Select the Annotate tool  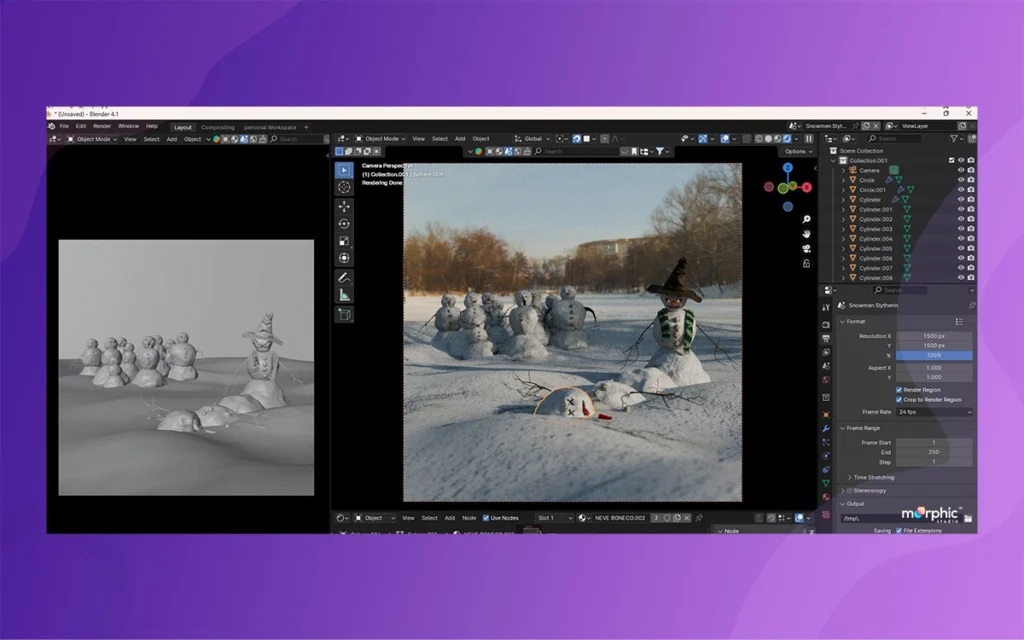point(344,278)
